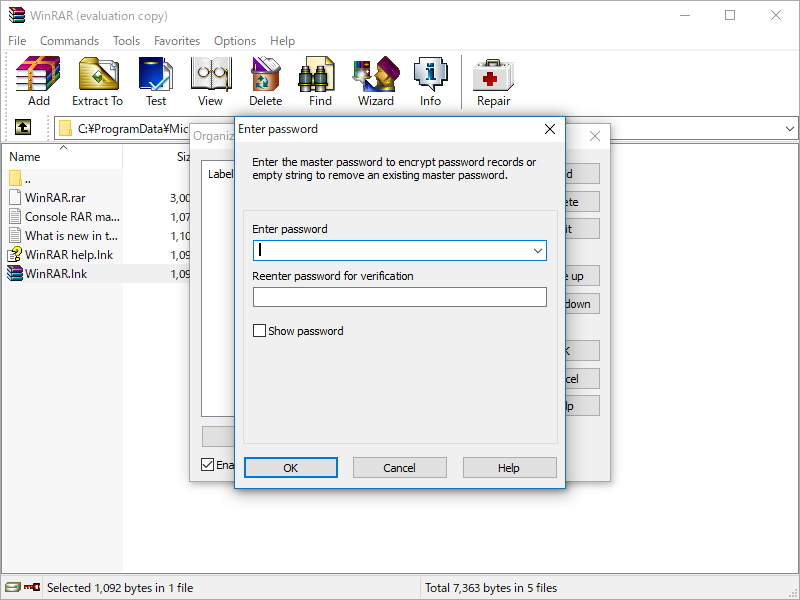Click the Reenter password verification field
The image size is (800, 600).
pos(399,297)
